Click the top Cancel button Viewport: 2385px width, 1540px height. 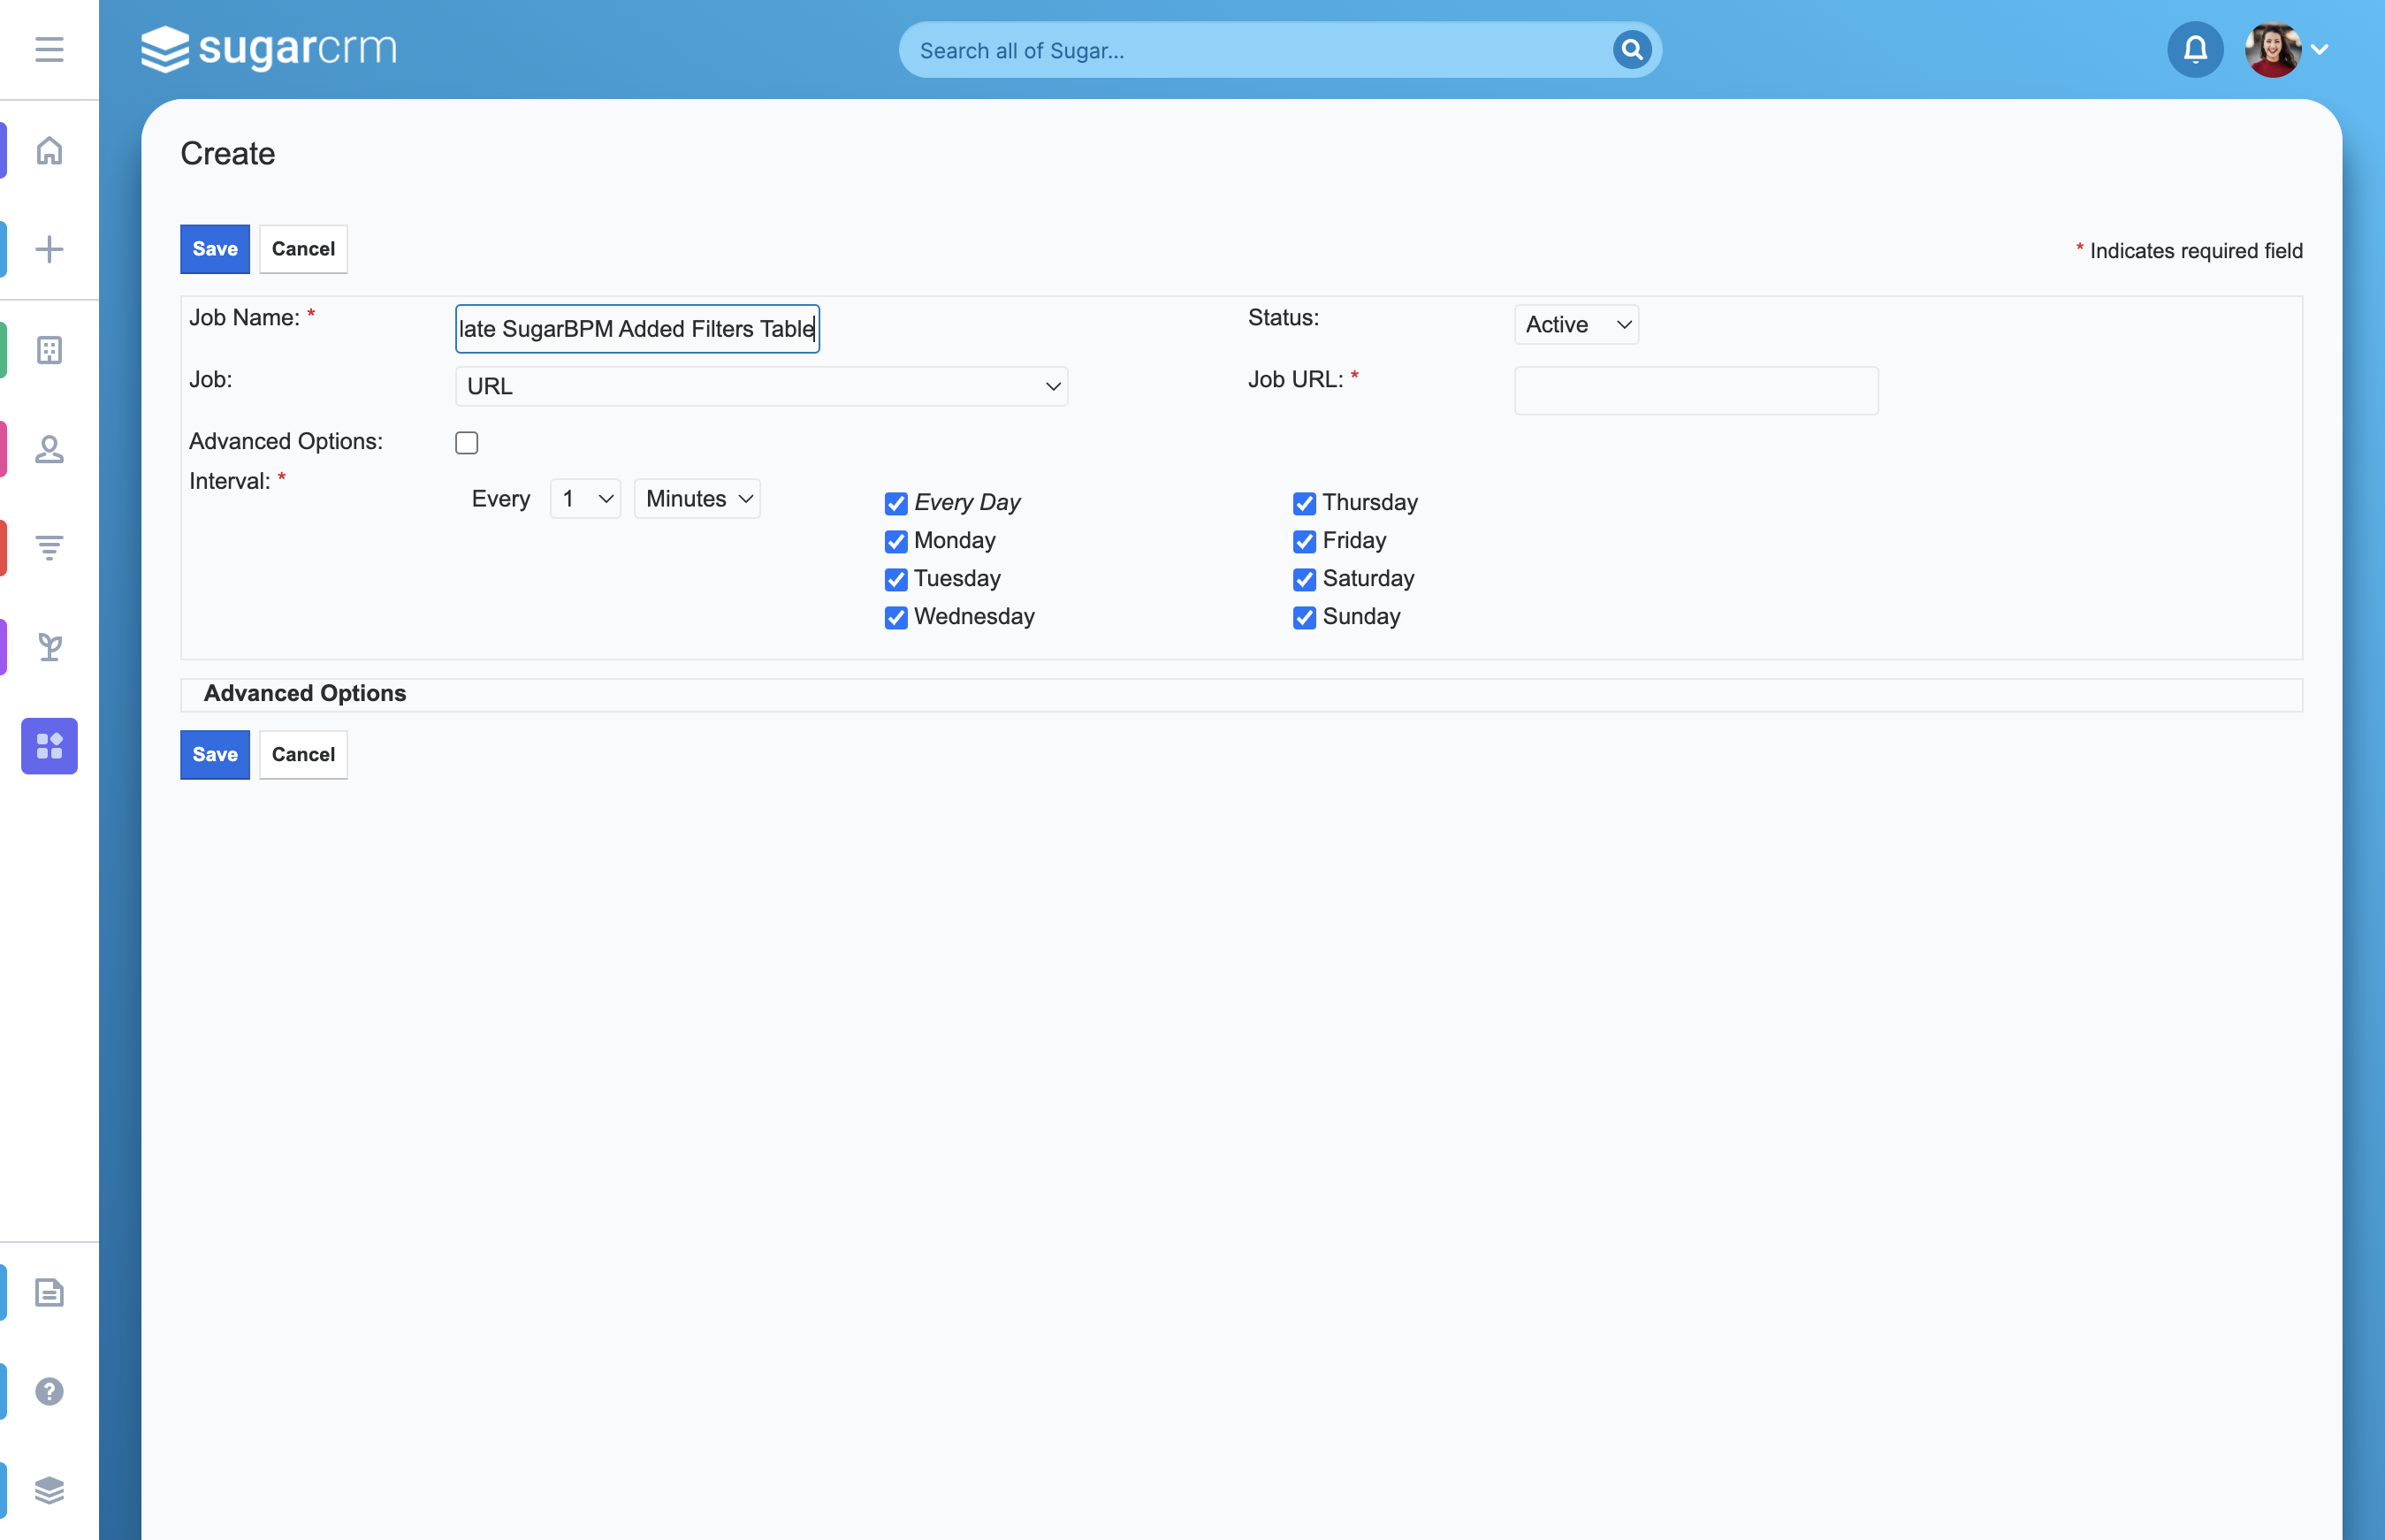click(x=303, y=249)
